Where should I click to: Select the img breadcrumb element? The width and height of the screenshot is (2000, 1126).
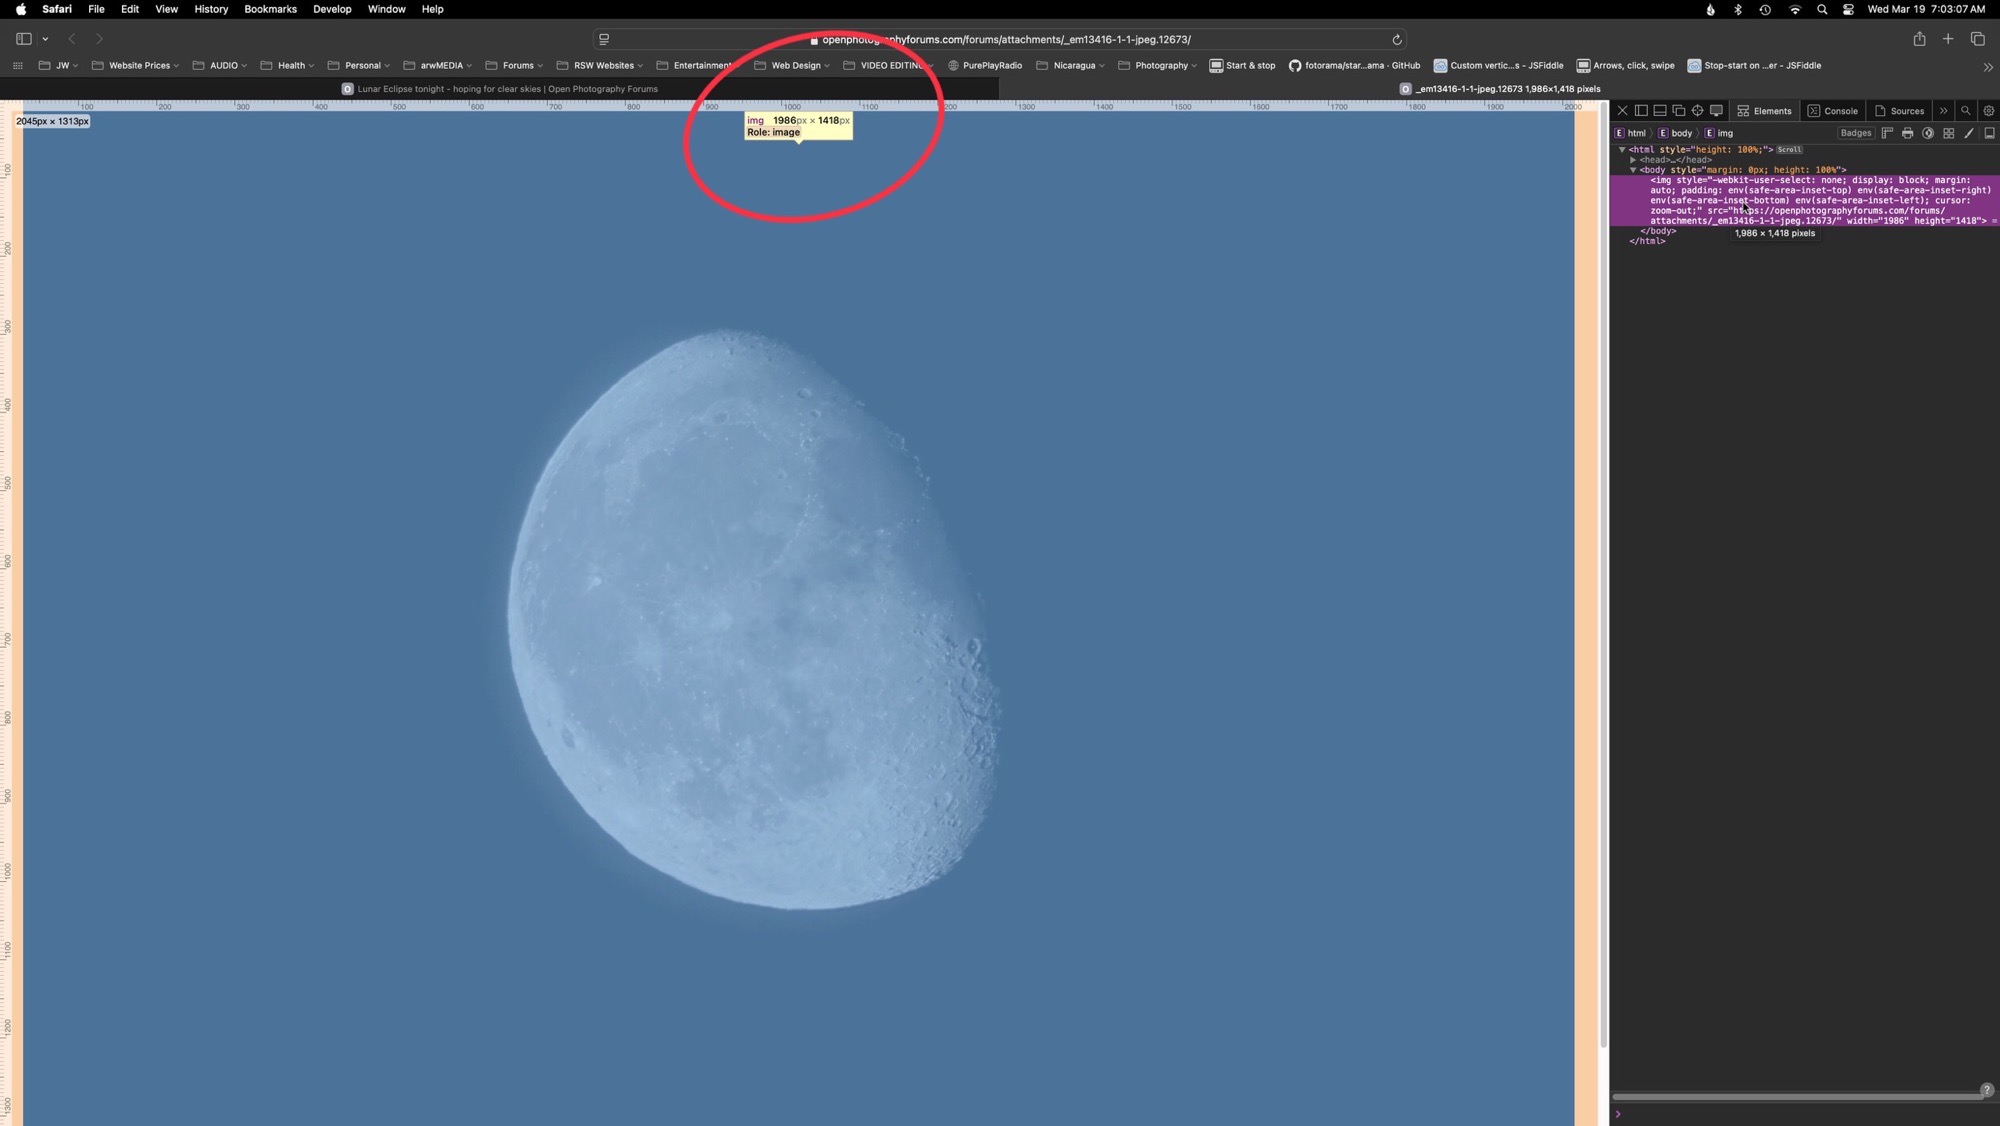pyautogui.click(x=1719, y=133)
